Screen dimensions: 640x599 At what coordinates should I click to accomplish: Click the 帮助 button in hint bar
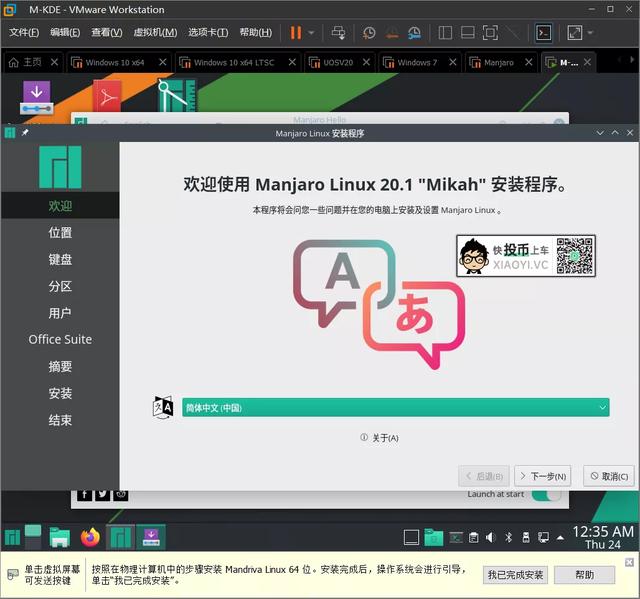point(584,575)
